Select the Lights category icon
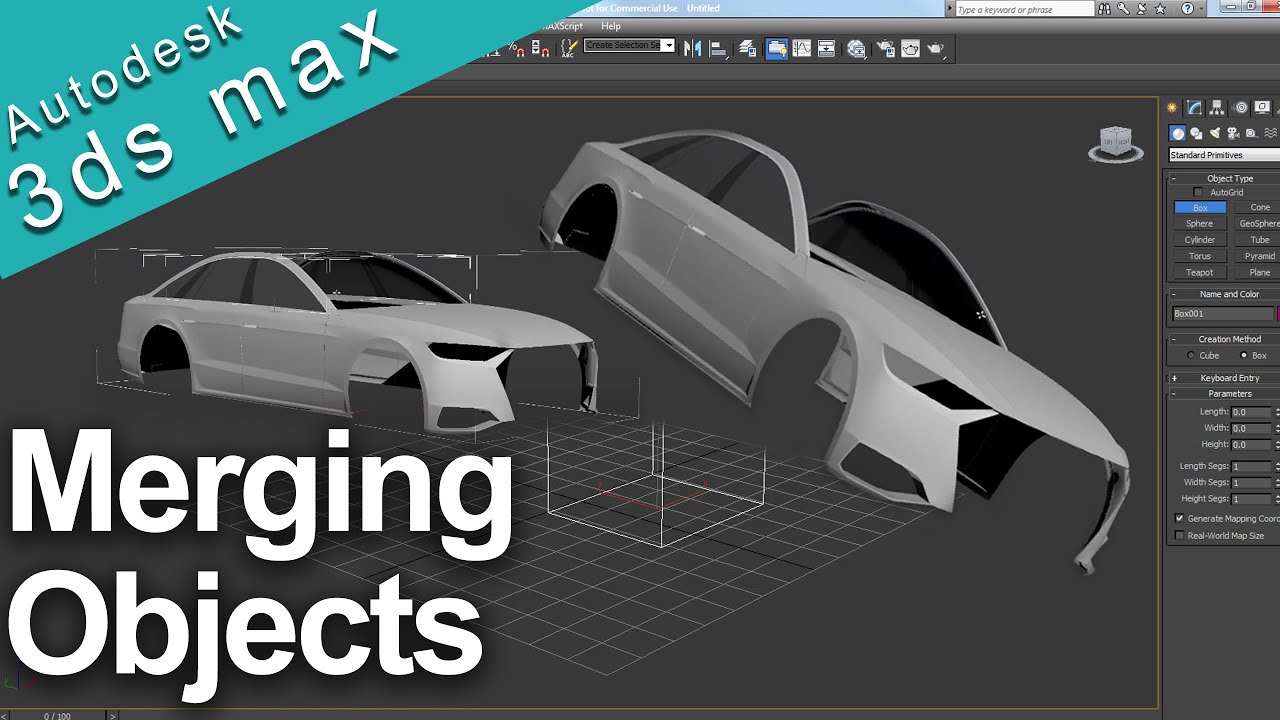Viewport: 1280px width, 720px height. point(1215,133)
